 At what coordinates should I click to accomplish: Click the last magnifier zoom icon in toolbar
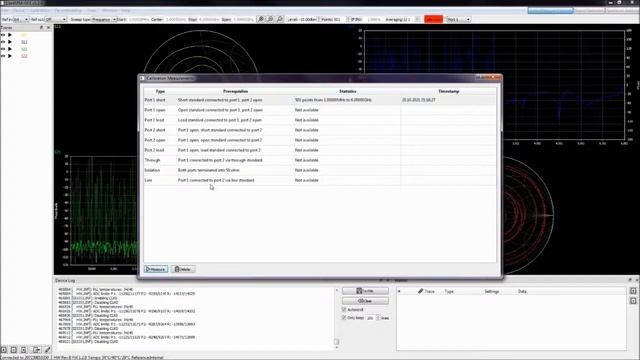(x=280, y=19)
